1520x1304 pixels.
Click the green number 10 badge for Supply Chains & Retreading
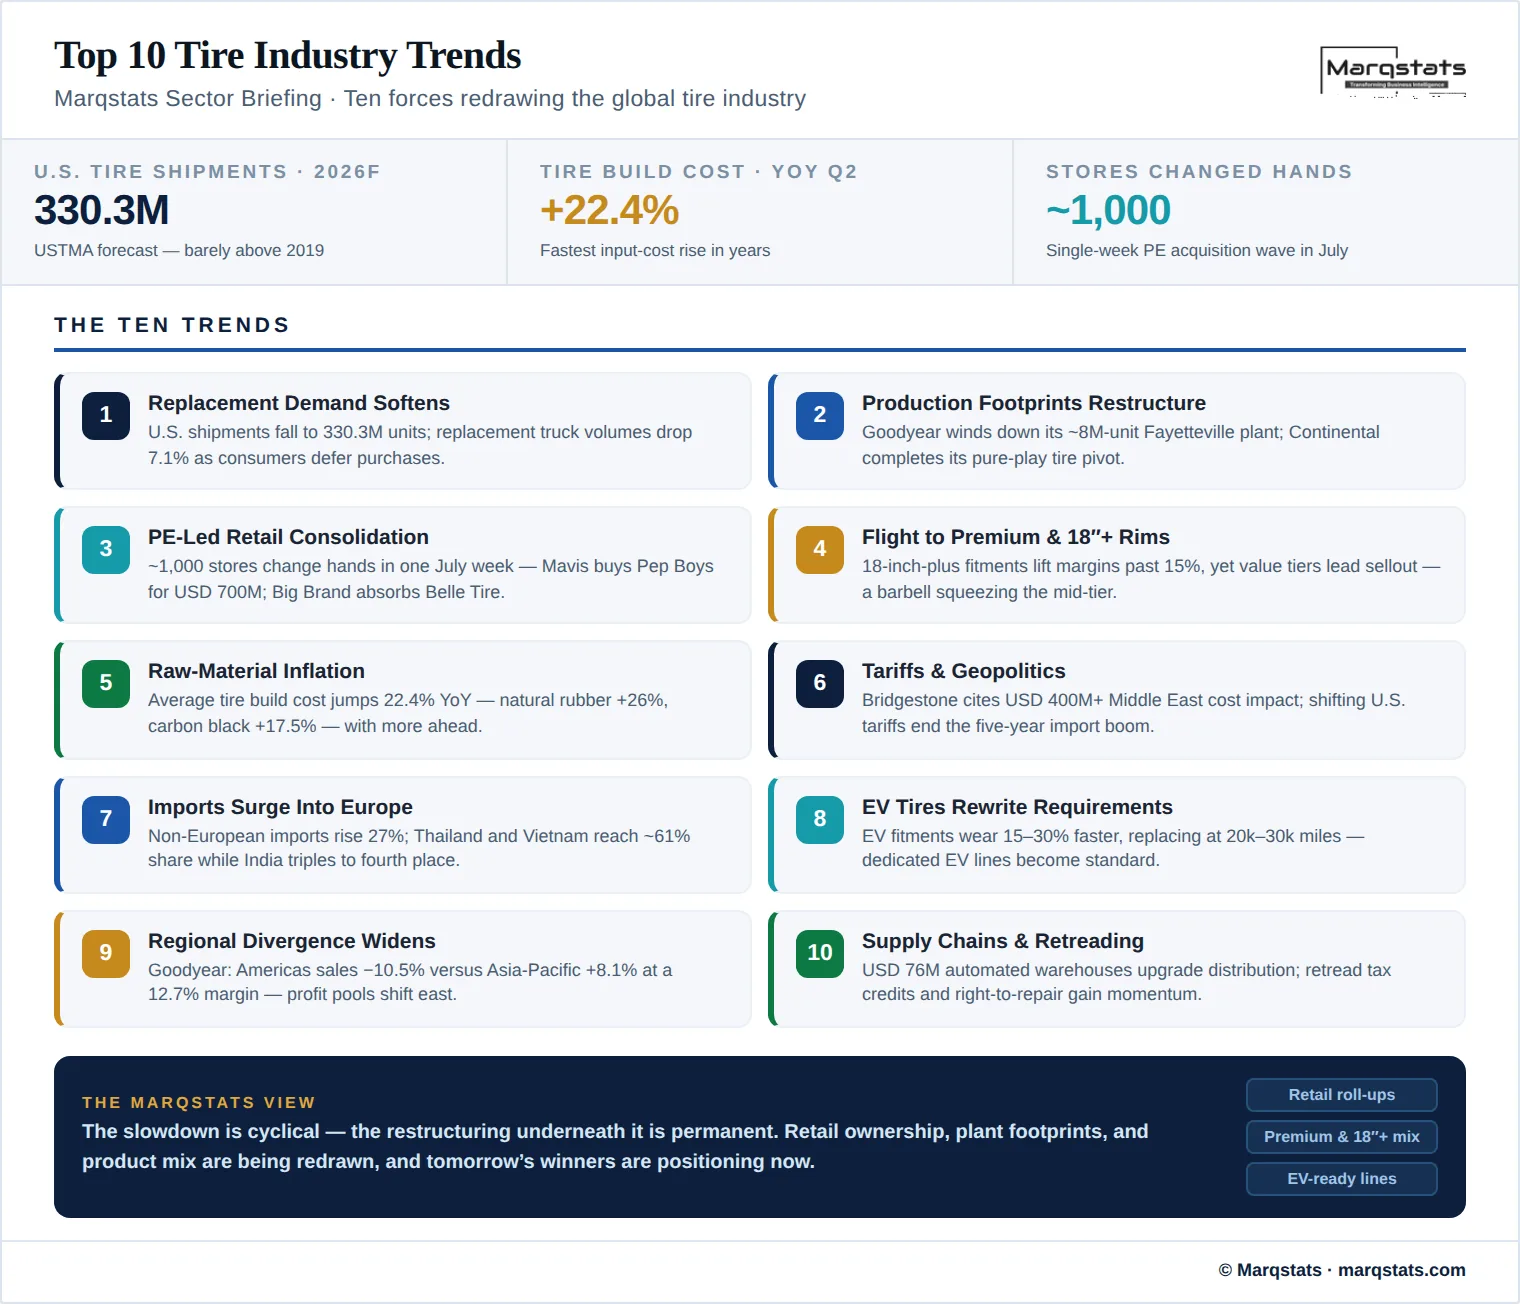[x=820, y=953]
